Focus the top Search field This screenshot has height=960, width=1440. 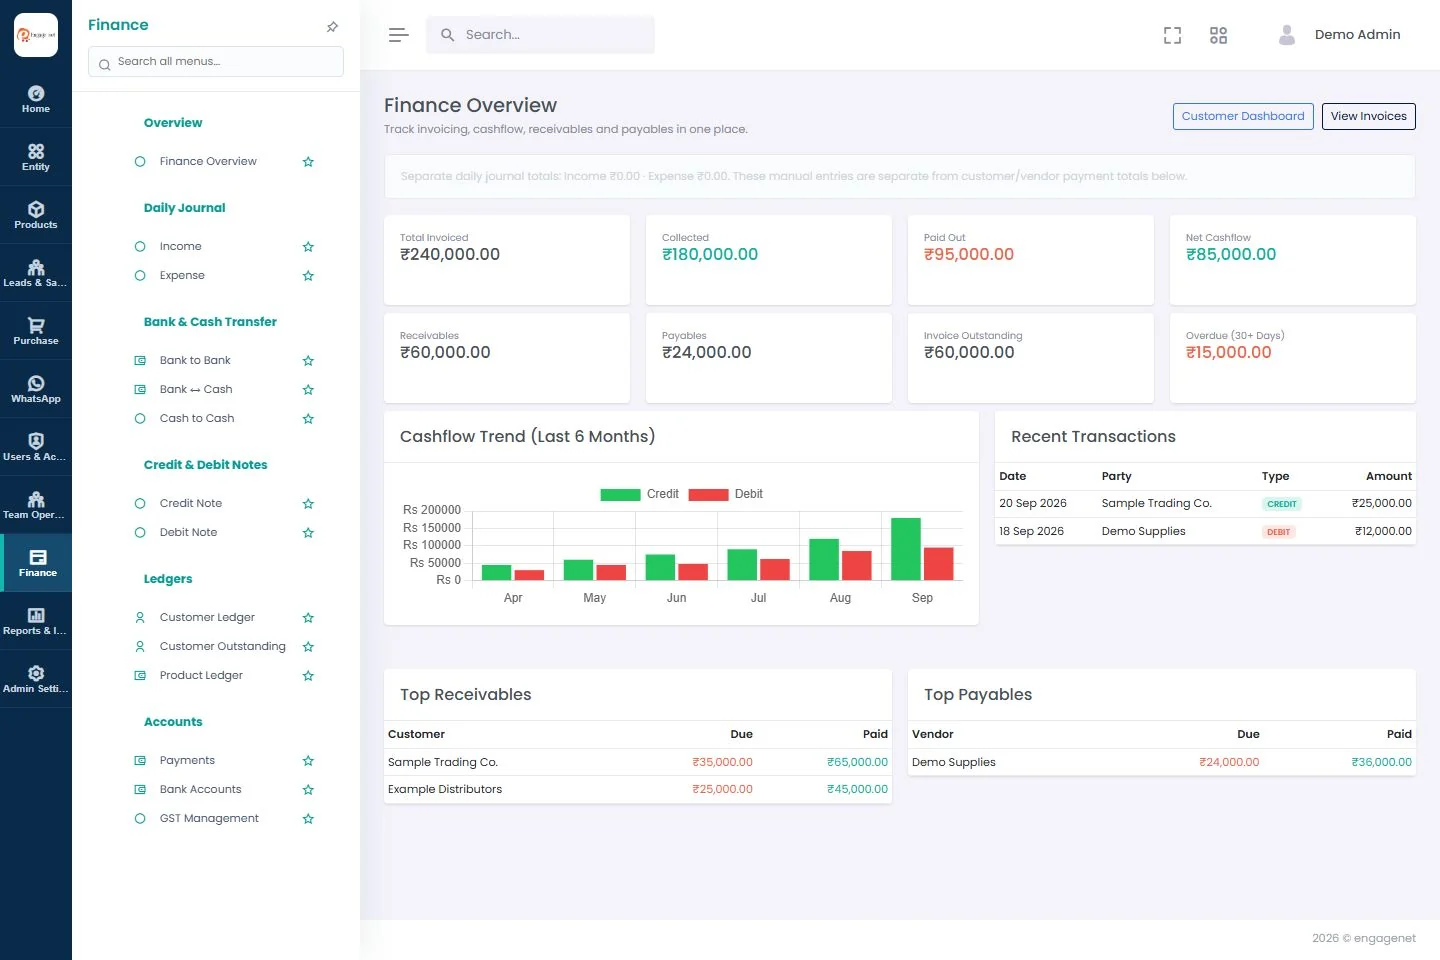[x=540, y=35]
